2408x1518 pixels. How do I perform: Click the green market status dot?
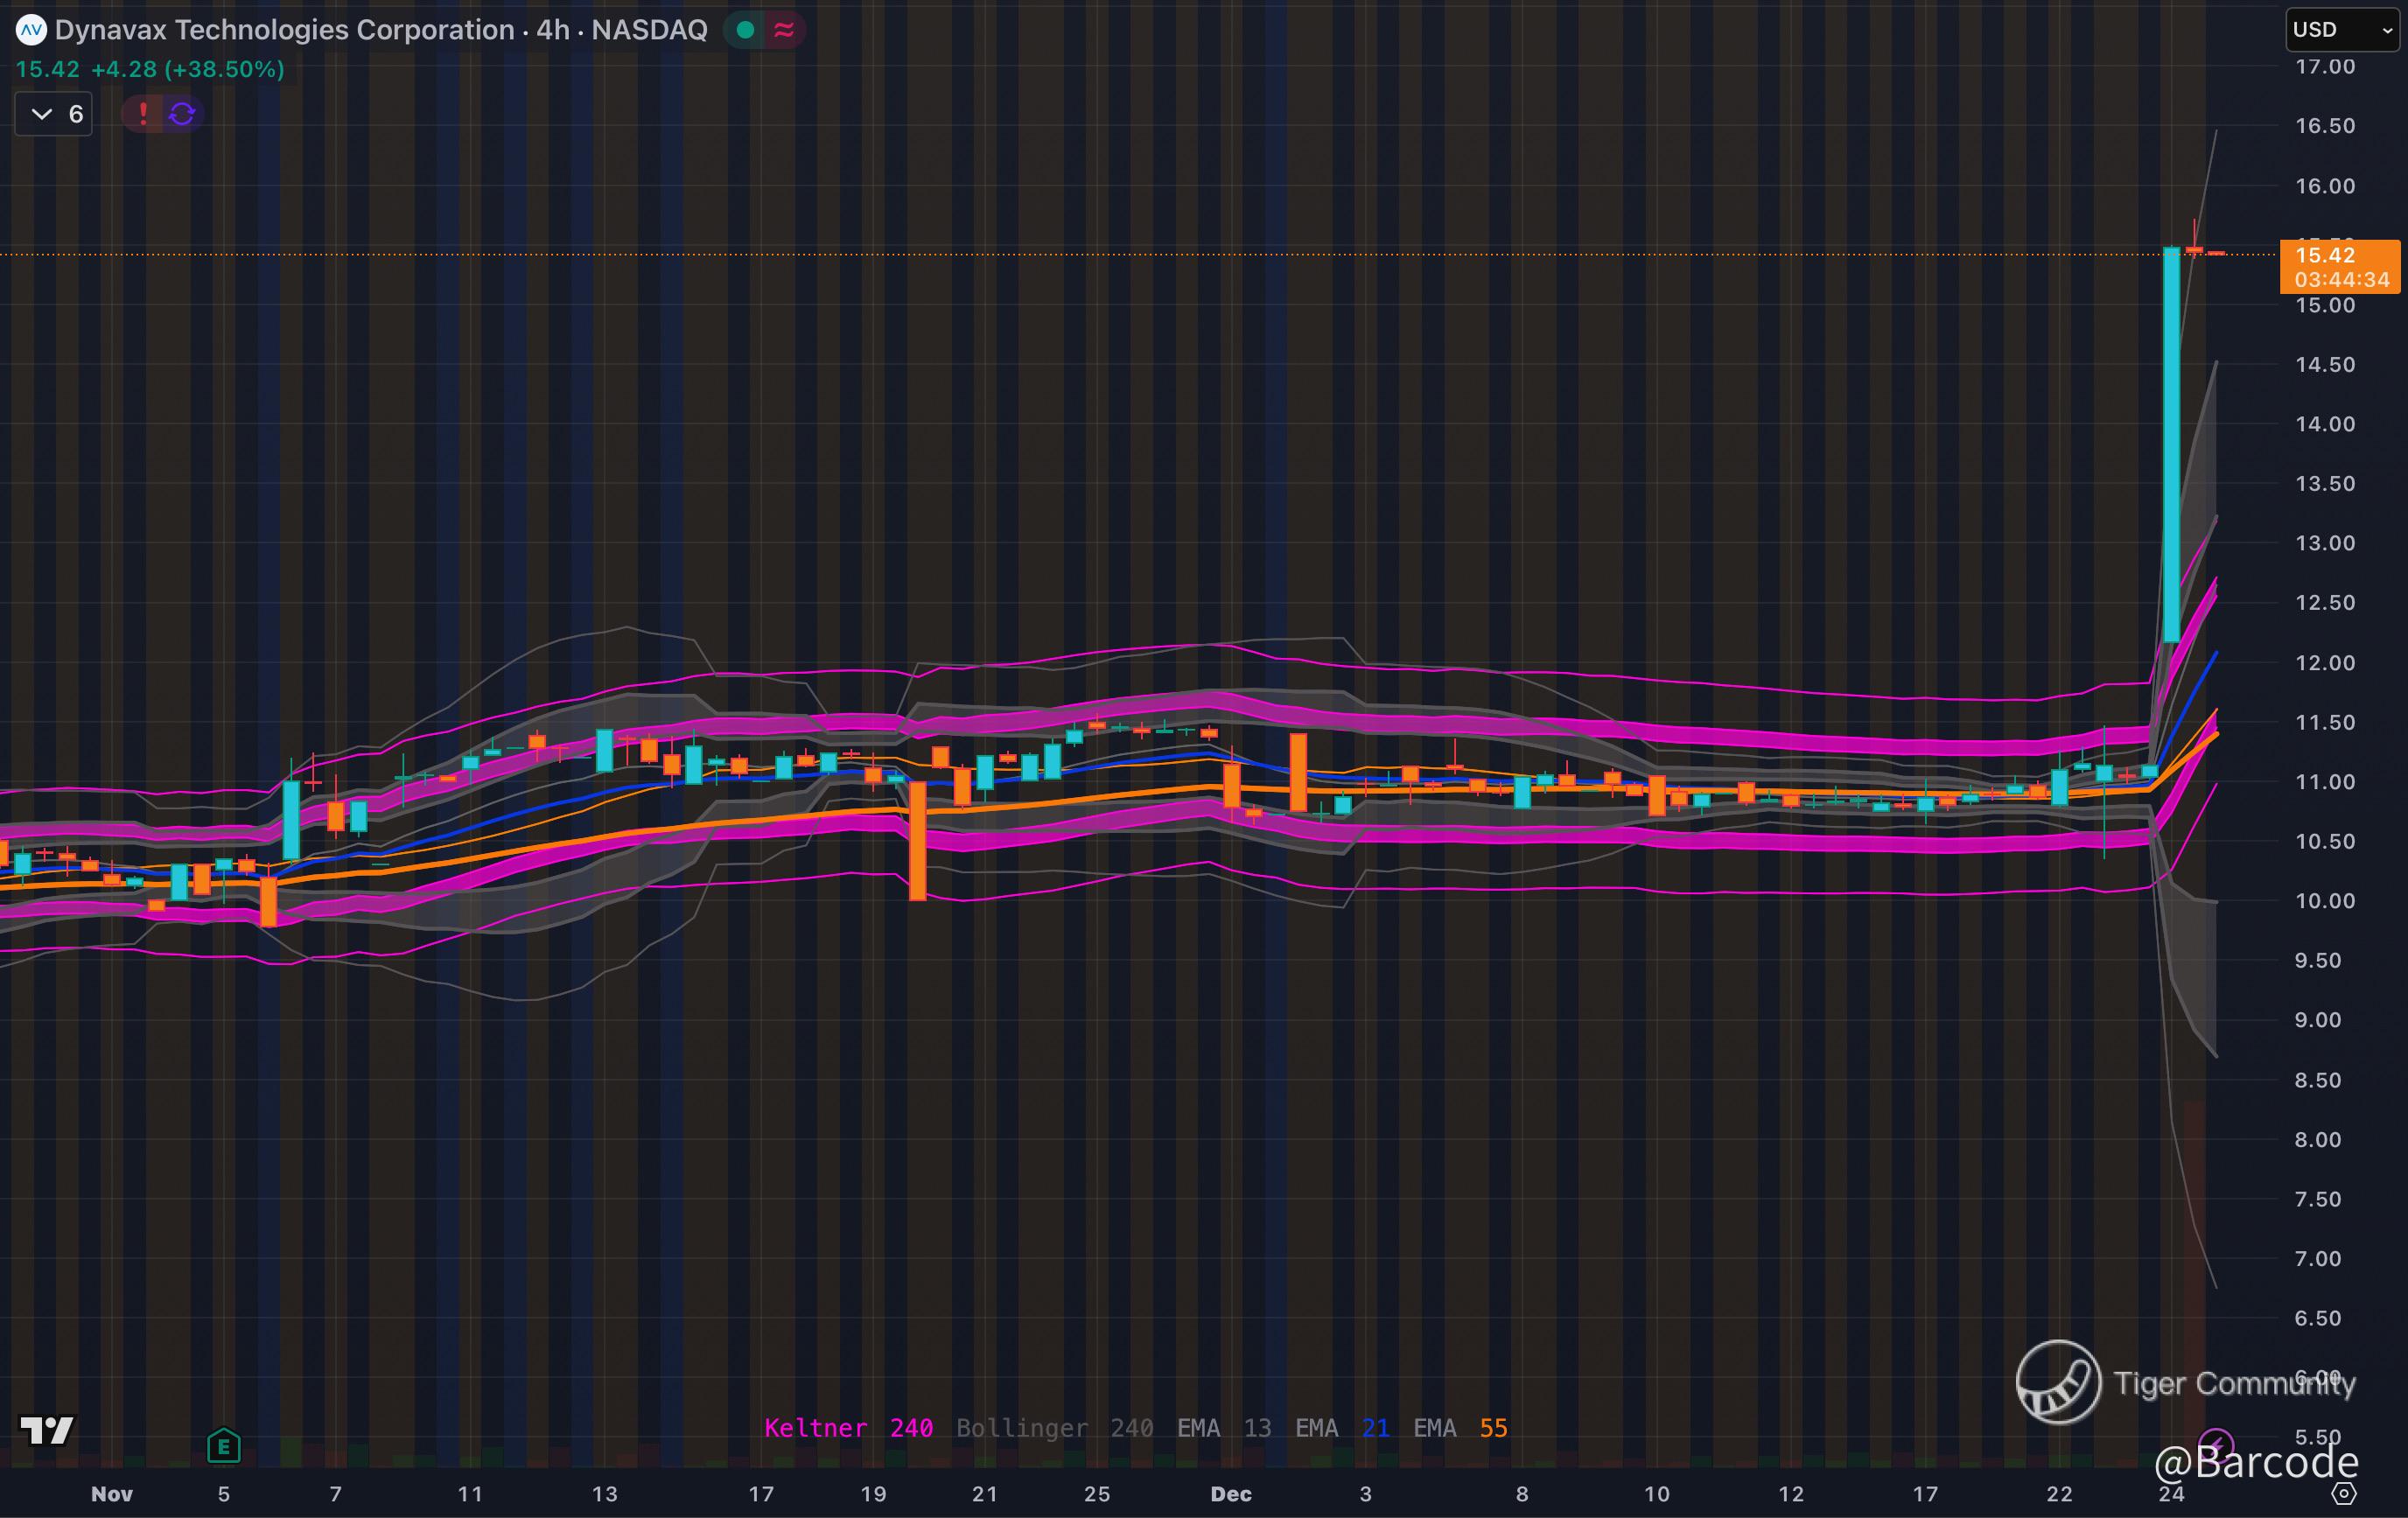click(745, 30)
